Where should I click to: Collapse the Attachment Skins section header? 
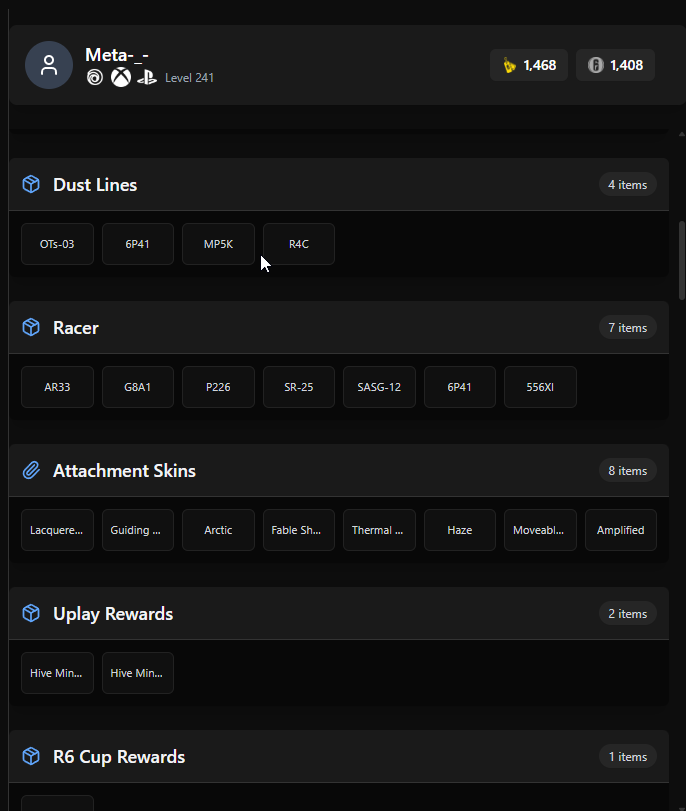point(339,471)
